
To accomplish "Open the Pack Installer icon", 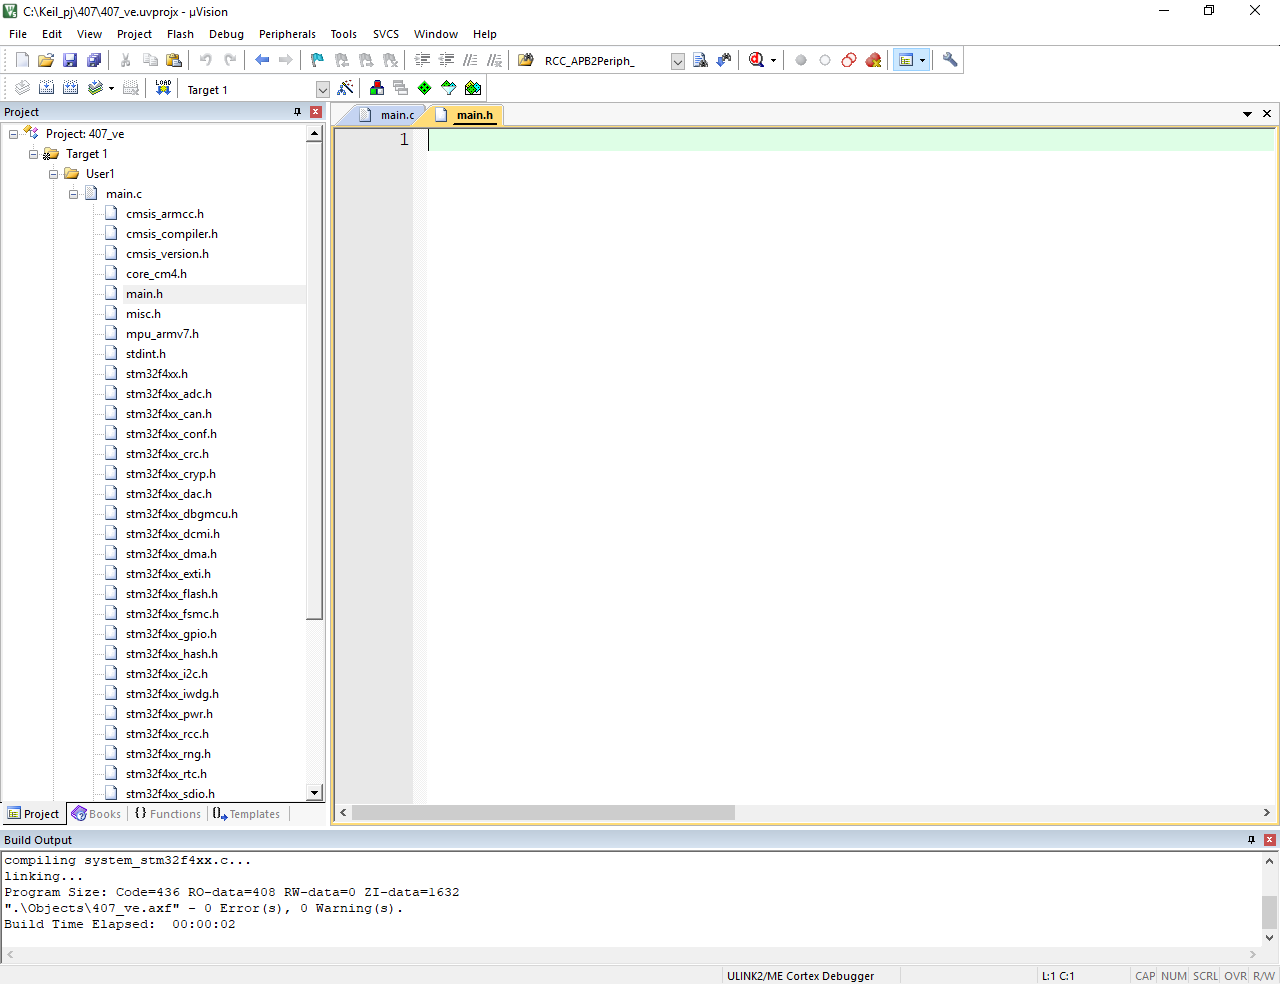I will (x=473, y=88).
